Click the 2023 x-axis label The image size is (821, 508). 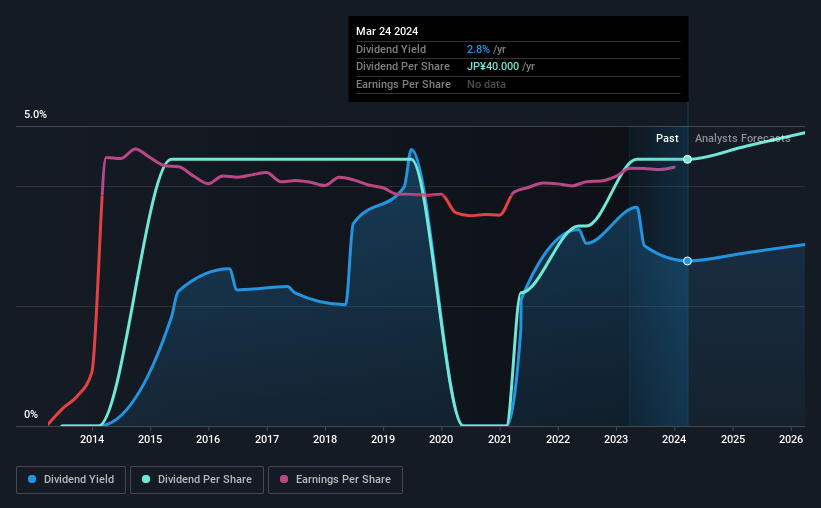(616, 439)
